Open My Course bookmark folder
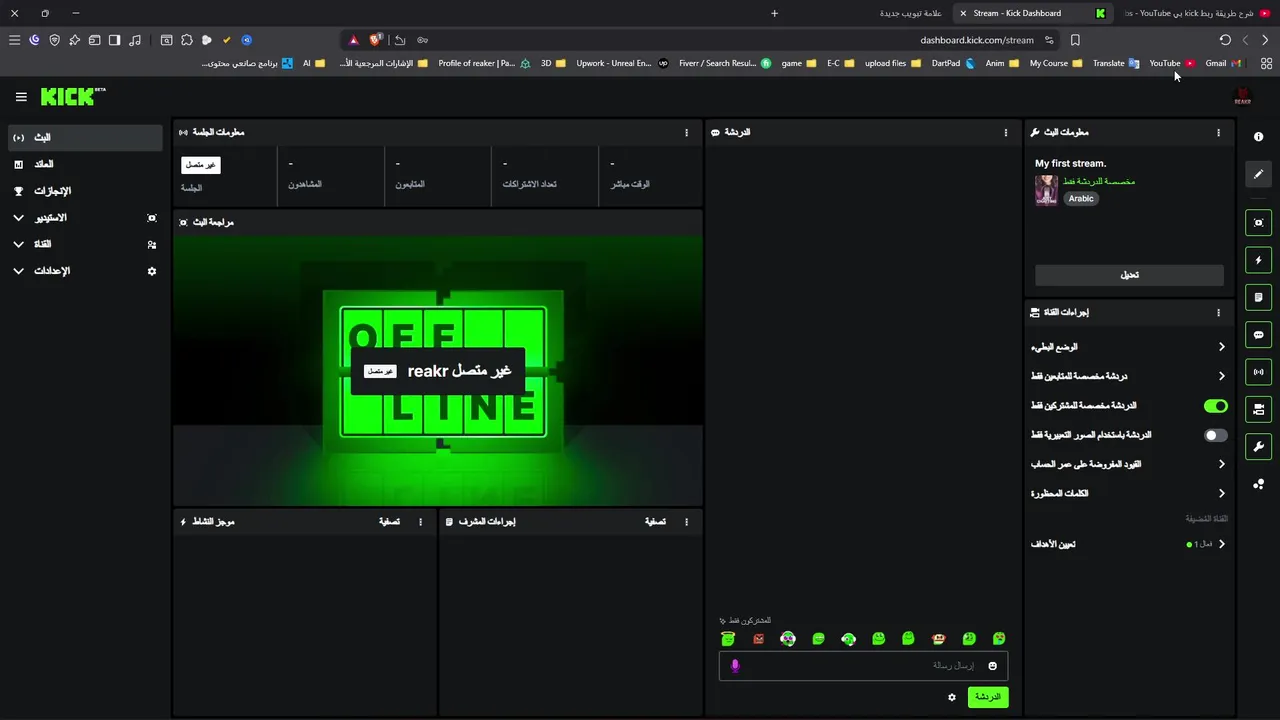Screen dimensions: 1280x720 tap(1056, 63)
